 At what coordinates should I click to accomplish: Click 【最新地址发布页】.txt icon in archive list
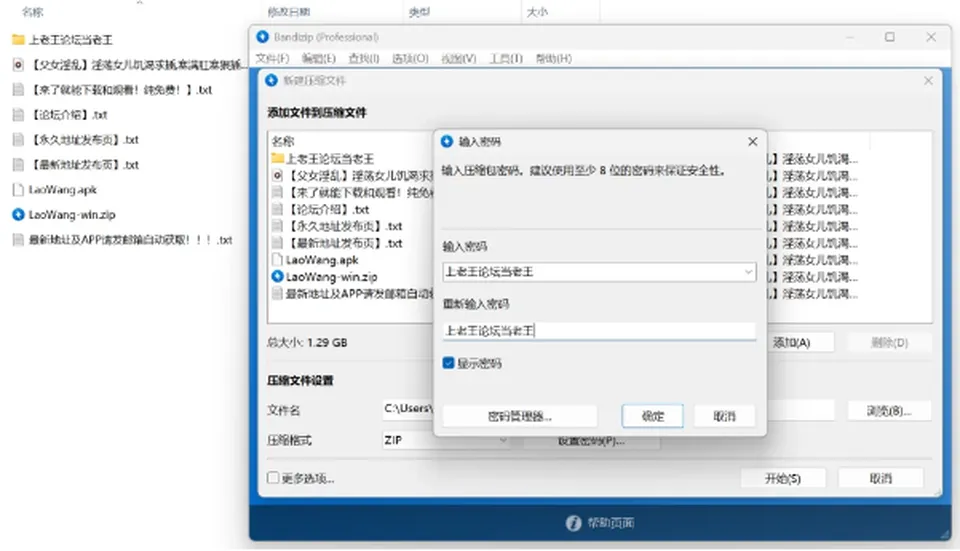click(x=277, y=243)
